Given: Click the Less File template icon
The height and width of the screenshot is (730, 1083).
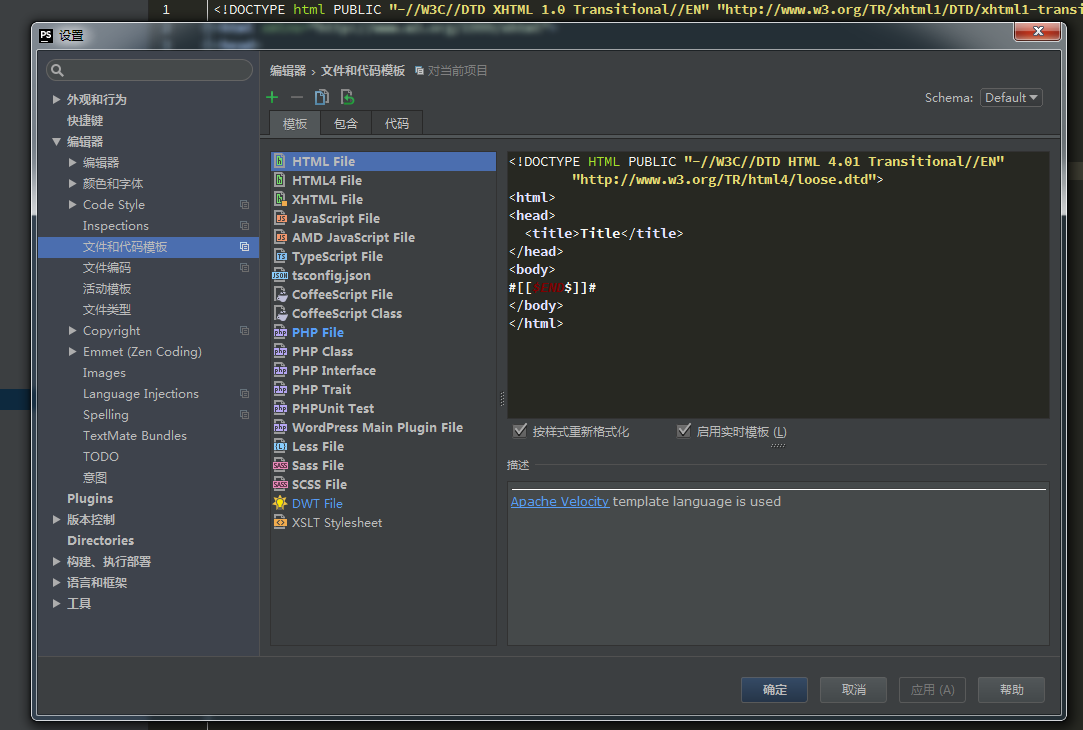Looking at the screenshot, I should click(280, 446).
